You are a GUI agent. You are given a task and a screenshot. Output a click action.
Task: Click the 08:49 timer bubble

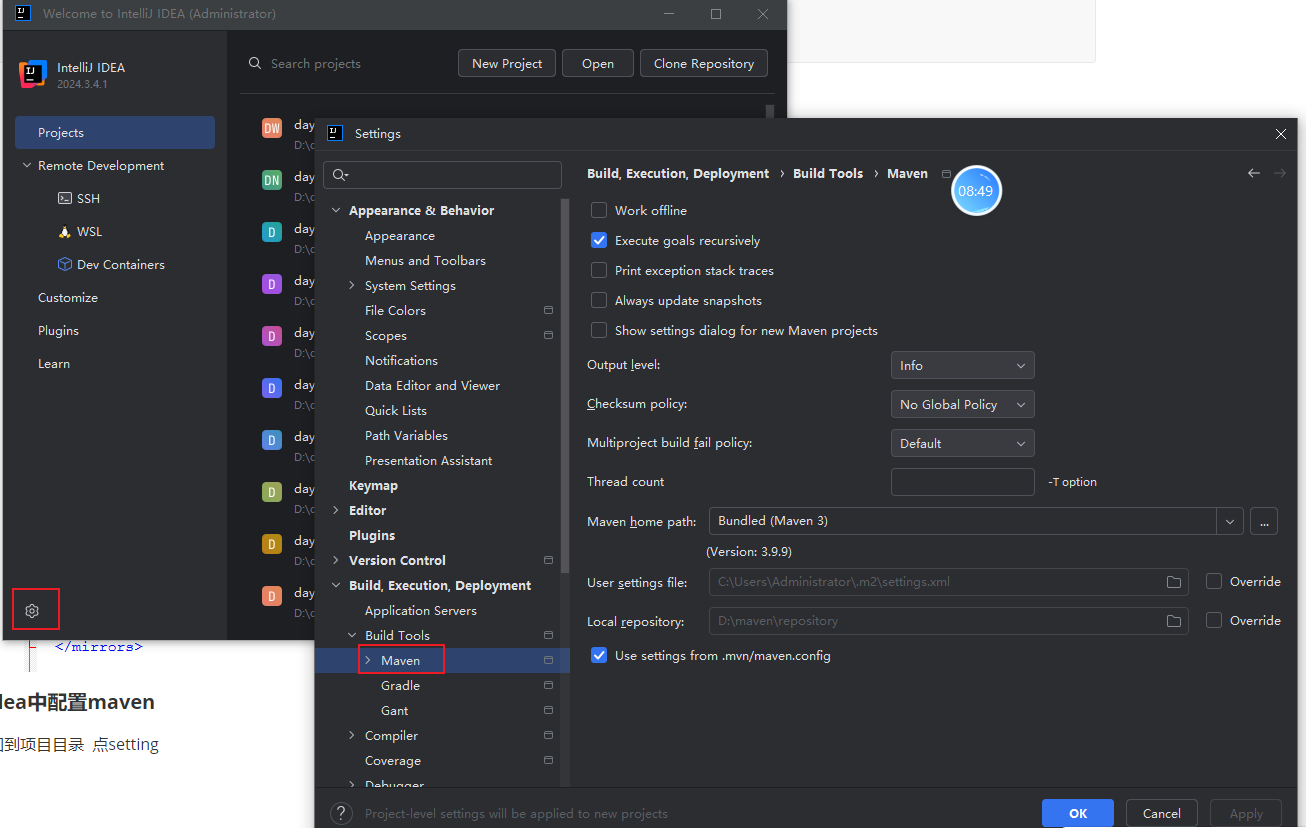coord(976,191)
